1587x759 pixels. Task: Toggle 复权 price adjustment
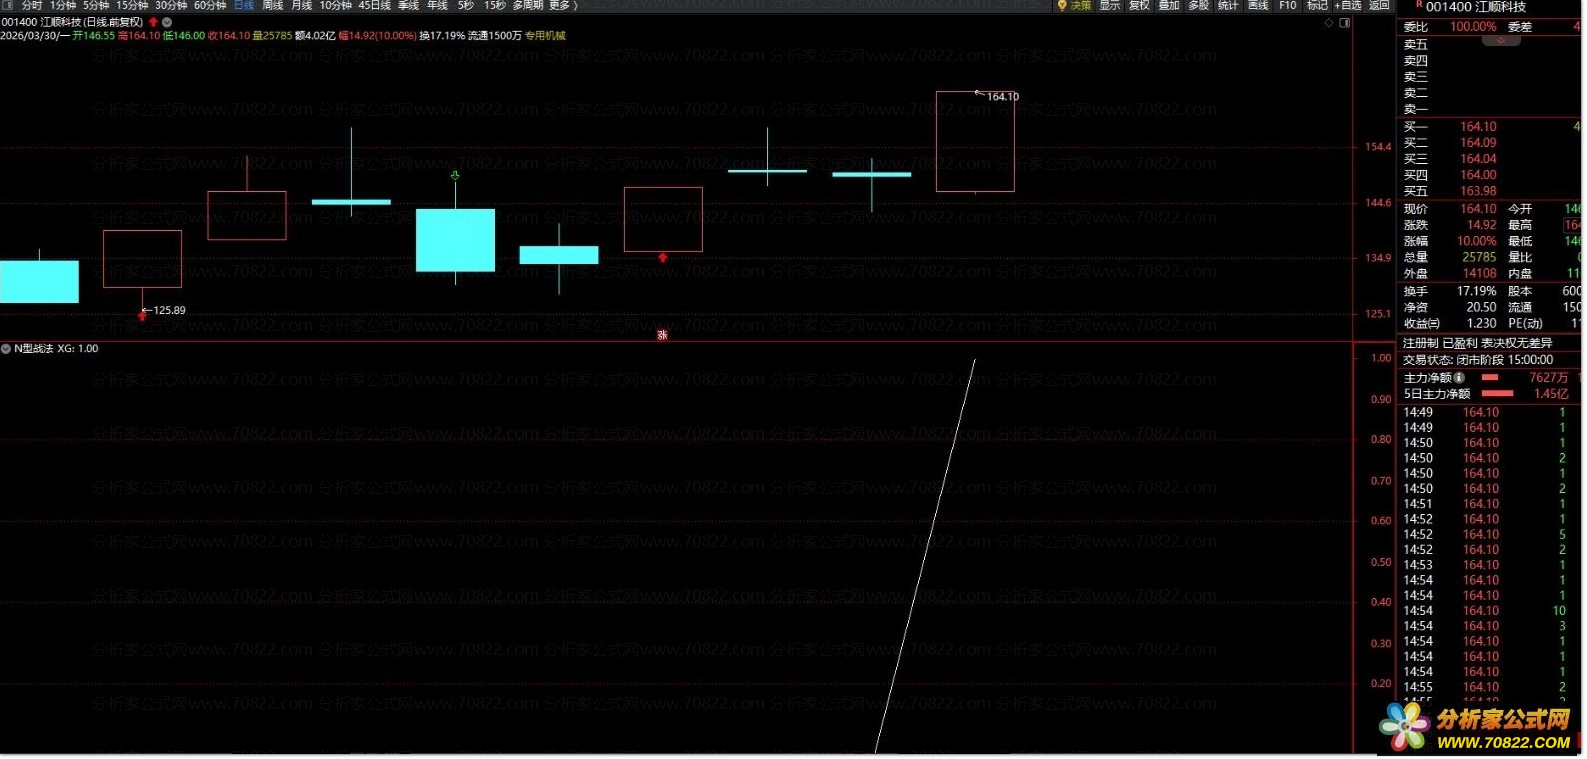(x=1139, y=6)
